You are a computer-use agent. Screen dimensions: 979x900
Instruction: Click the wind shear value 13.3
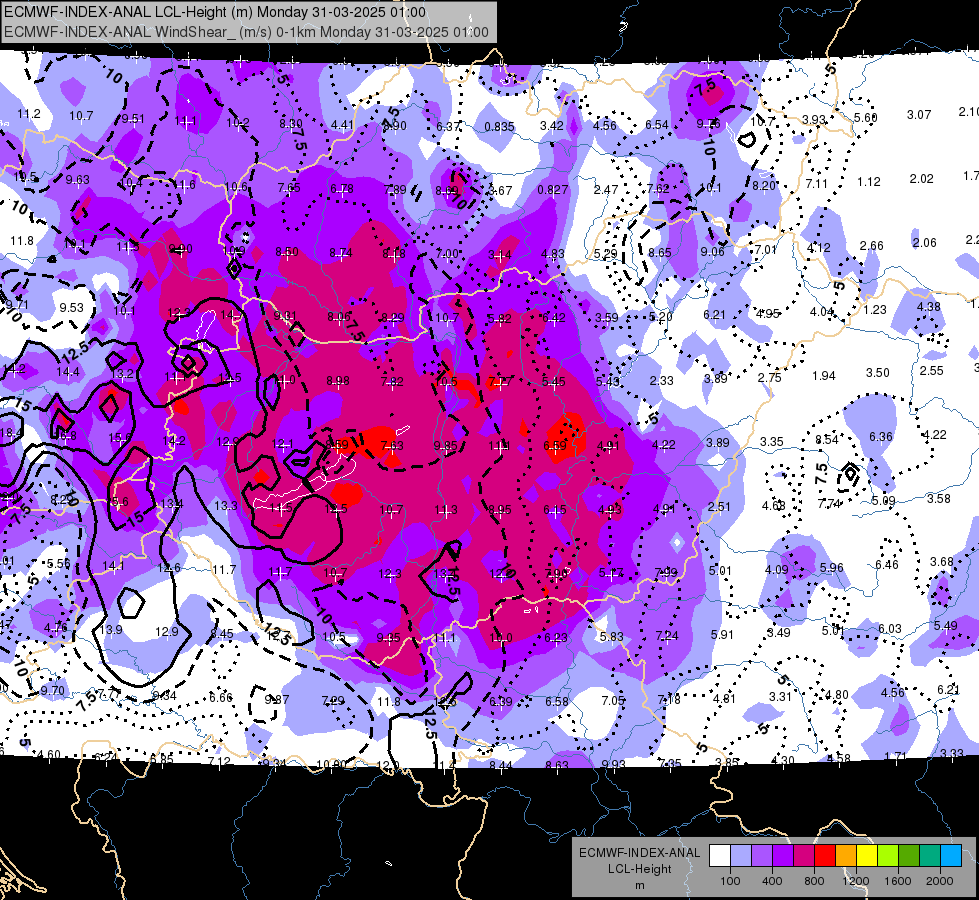(226, 505)
